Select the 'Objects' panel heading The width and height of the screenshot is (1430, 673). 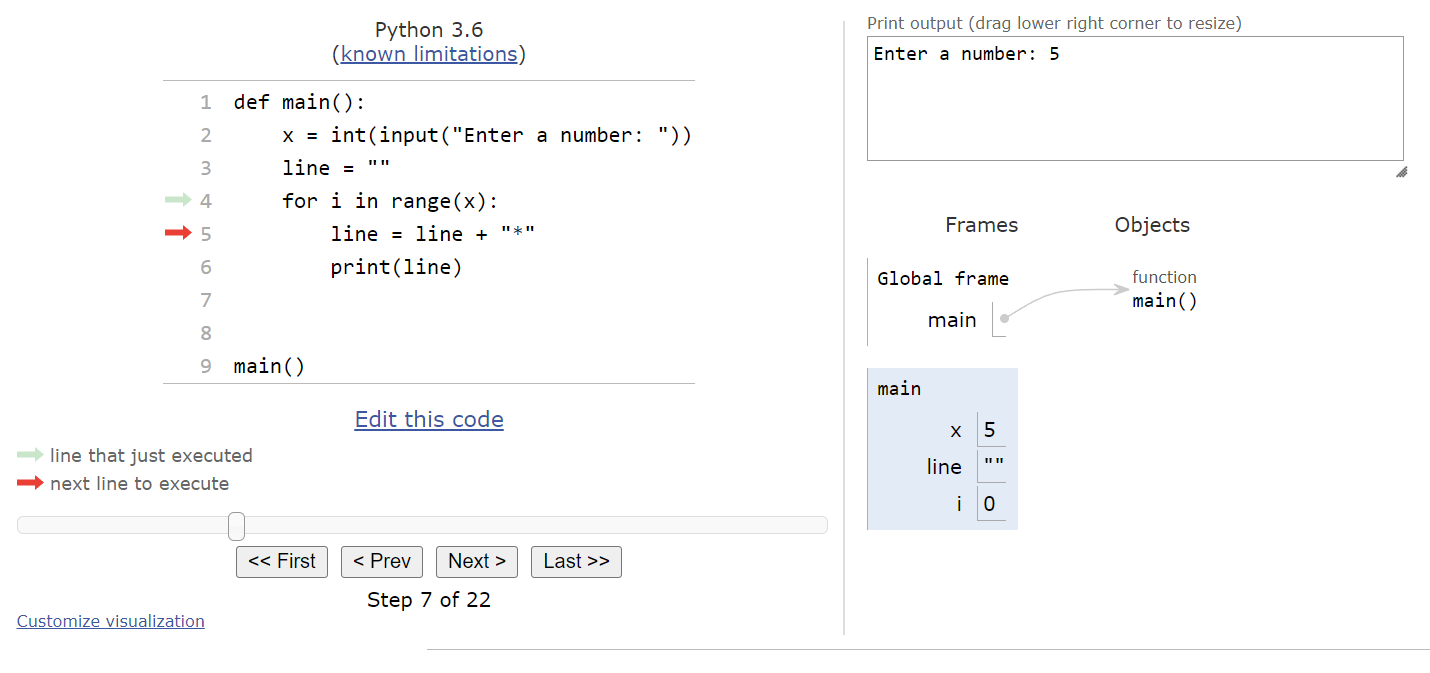click(1151, 225)
